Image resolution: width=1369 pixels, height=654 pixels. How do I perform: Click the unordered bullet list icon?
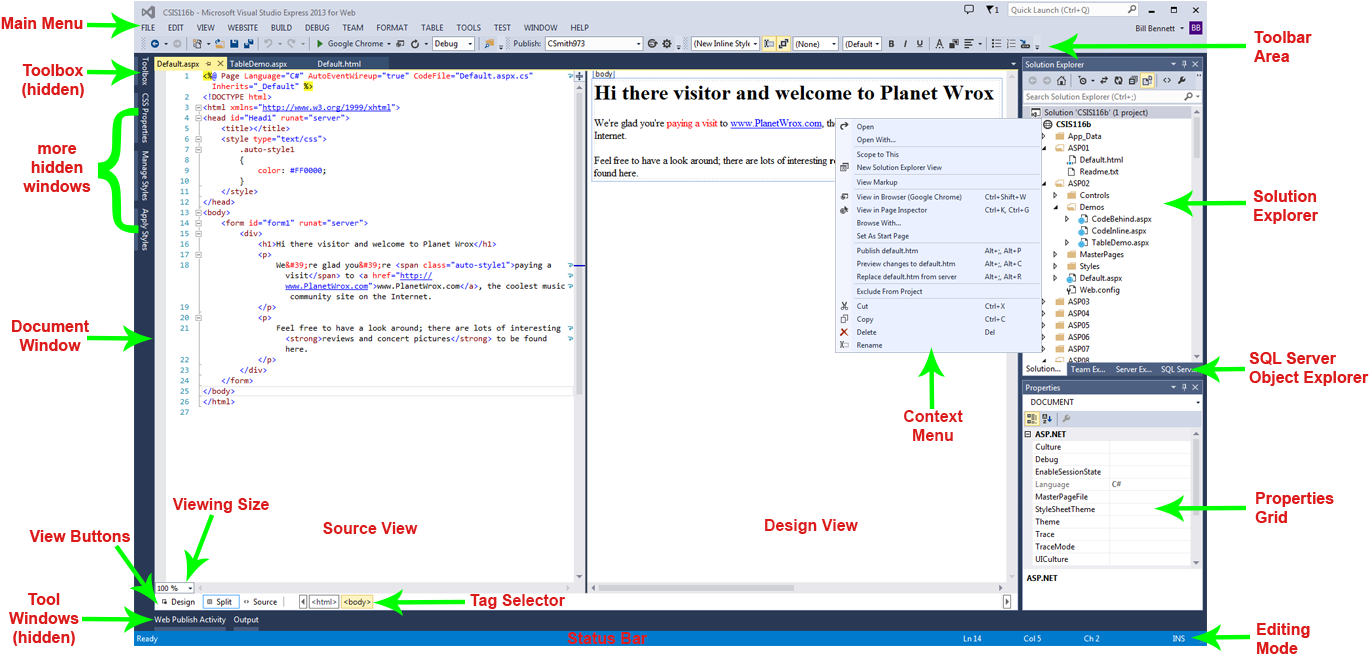click(996, 44)
